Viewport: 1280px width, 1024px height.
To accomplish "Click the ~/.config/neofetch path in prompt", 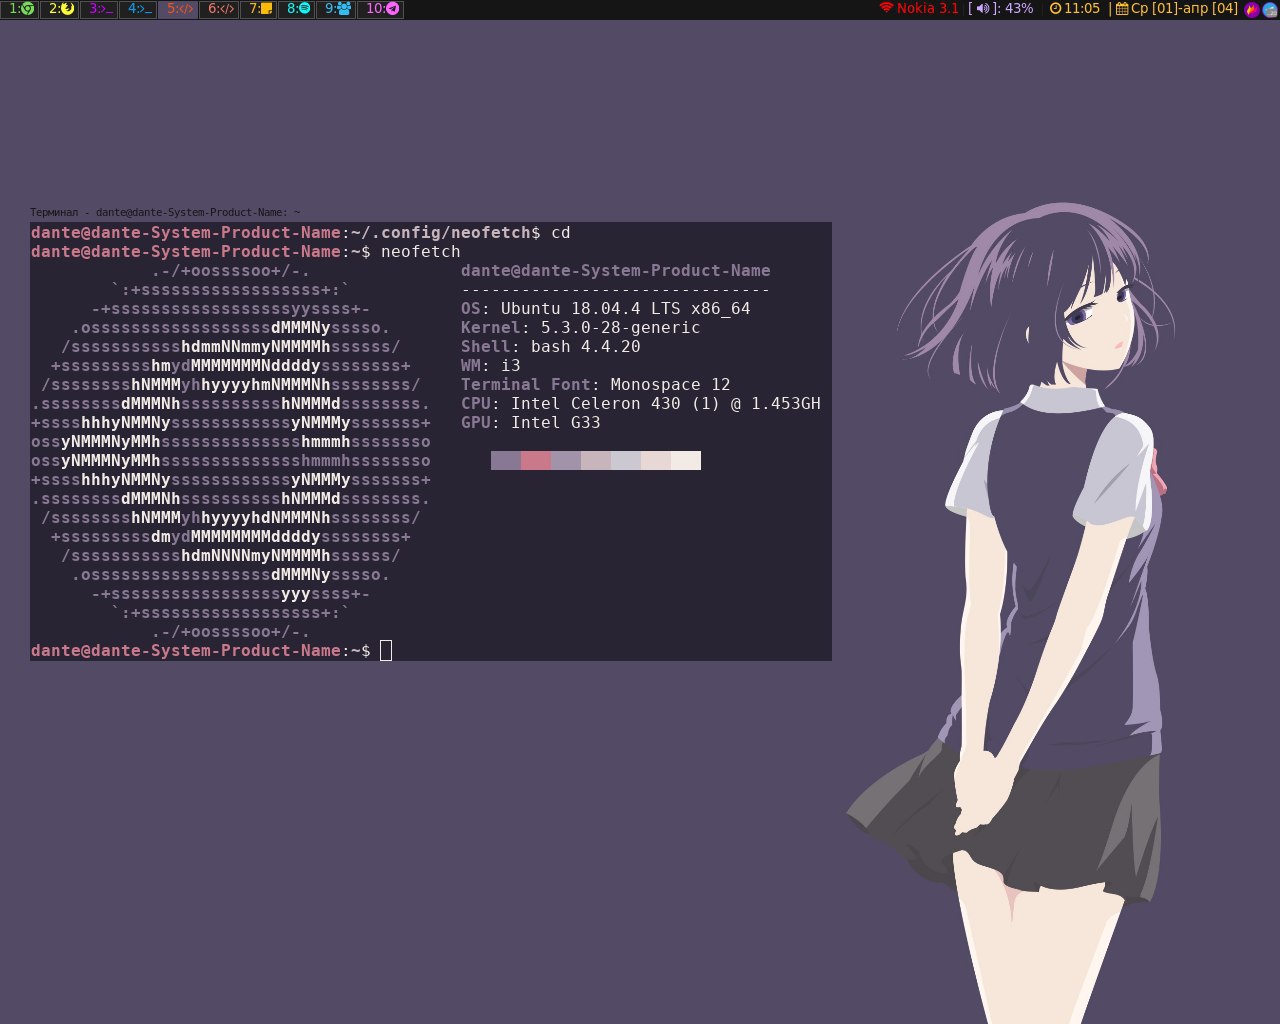I will click(x=441, y=232).
